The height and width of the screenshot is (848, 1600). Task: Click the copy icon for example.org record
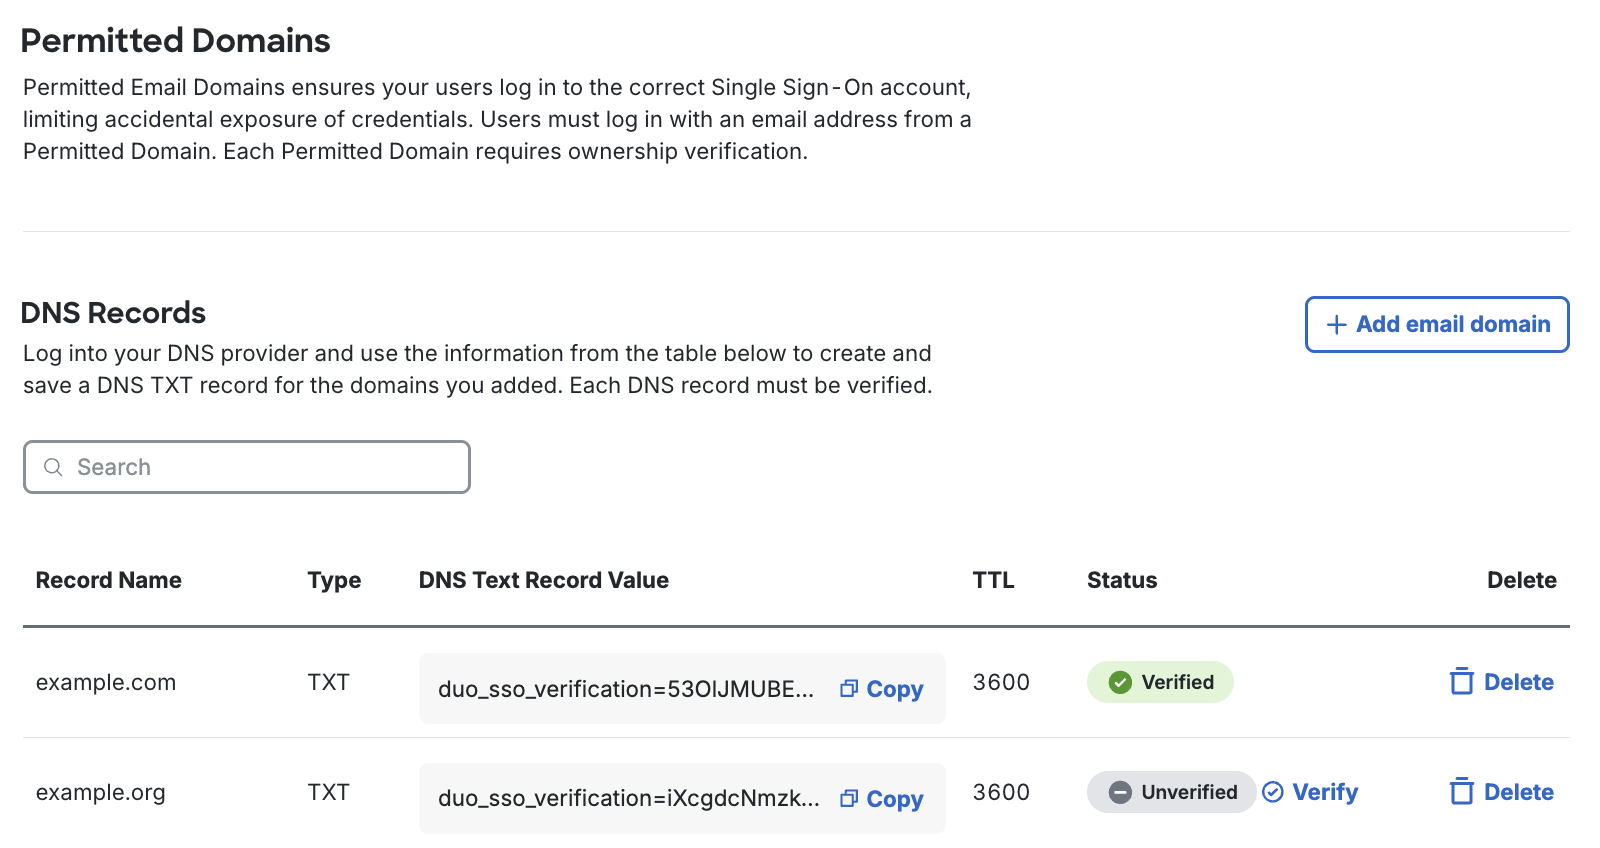coord(849,798)
